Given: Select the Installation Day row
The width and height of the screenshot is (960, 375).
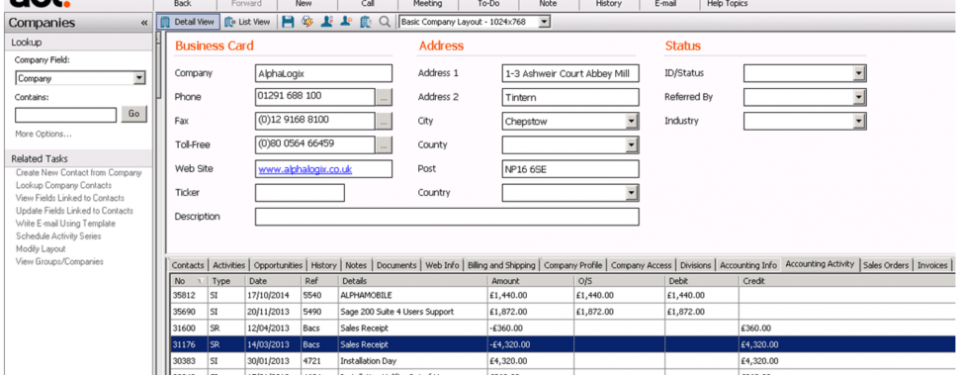Looking at the screenshot, I should click(562, 361).
